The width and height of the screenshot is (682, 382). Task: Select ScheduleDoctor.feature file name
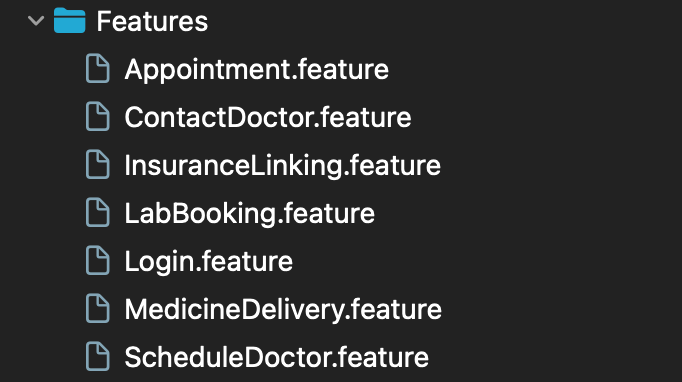276,357
